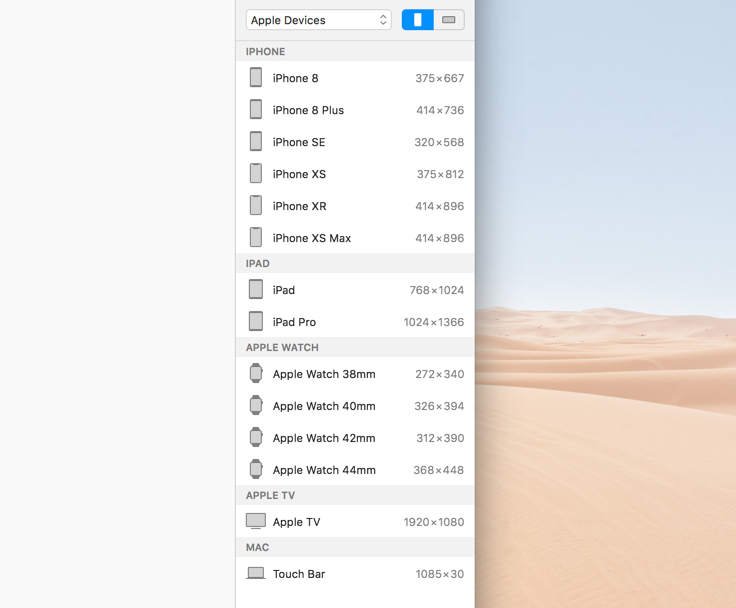Click the iPhone 8 device icon
Screen dimensions: 736x608
(256, 78)
